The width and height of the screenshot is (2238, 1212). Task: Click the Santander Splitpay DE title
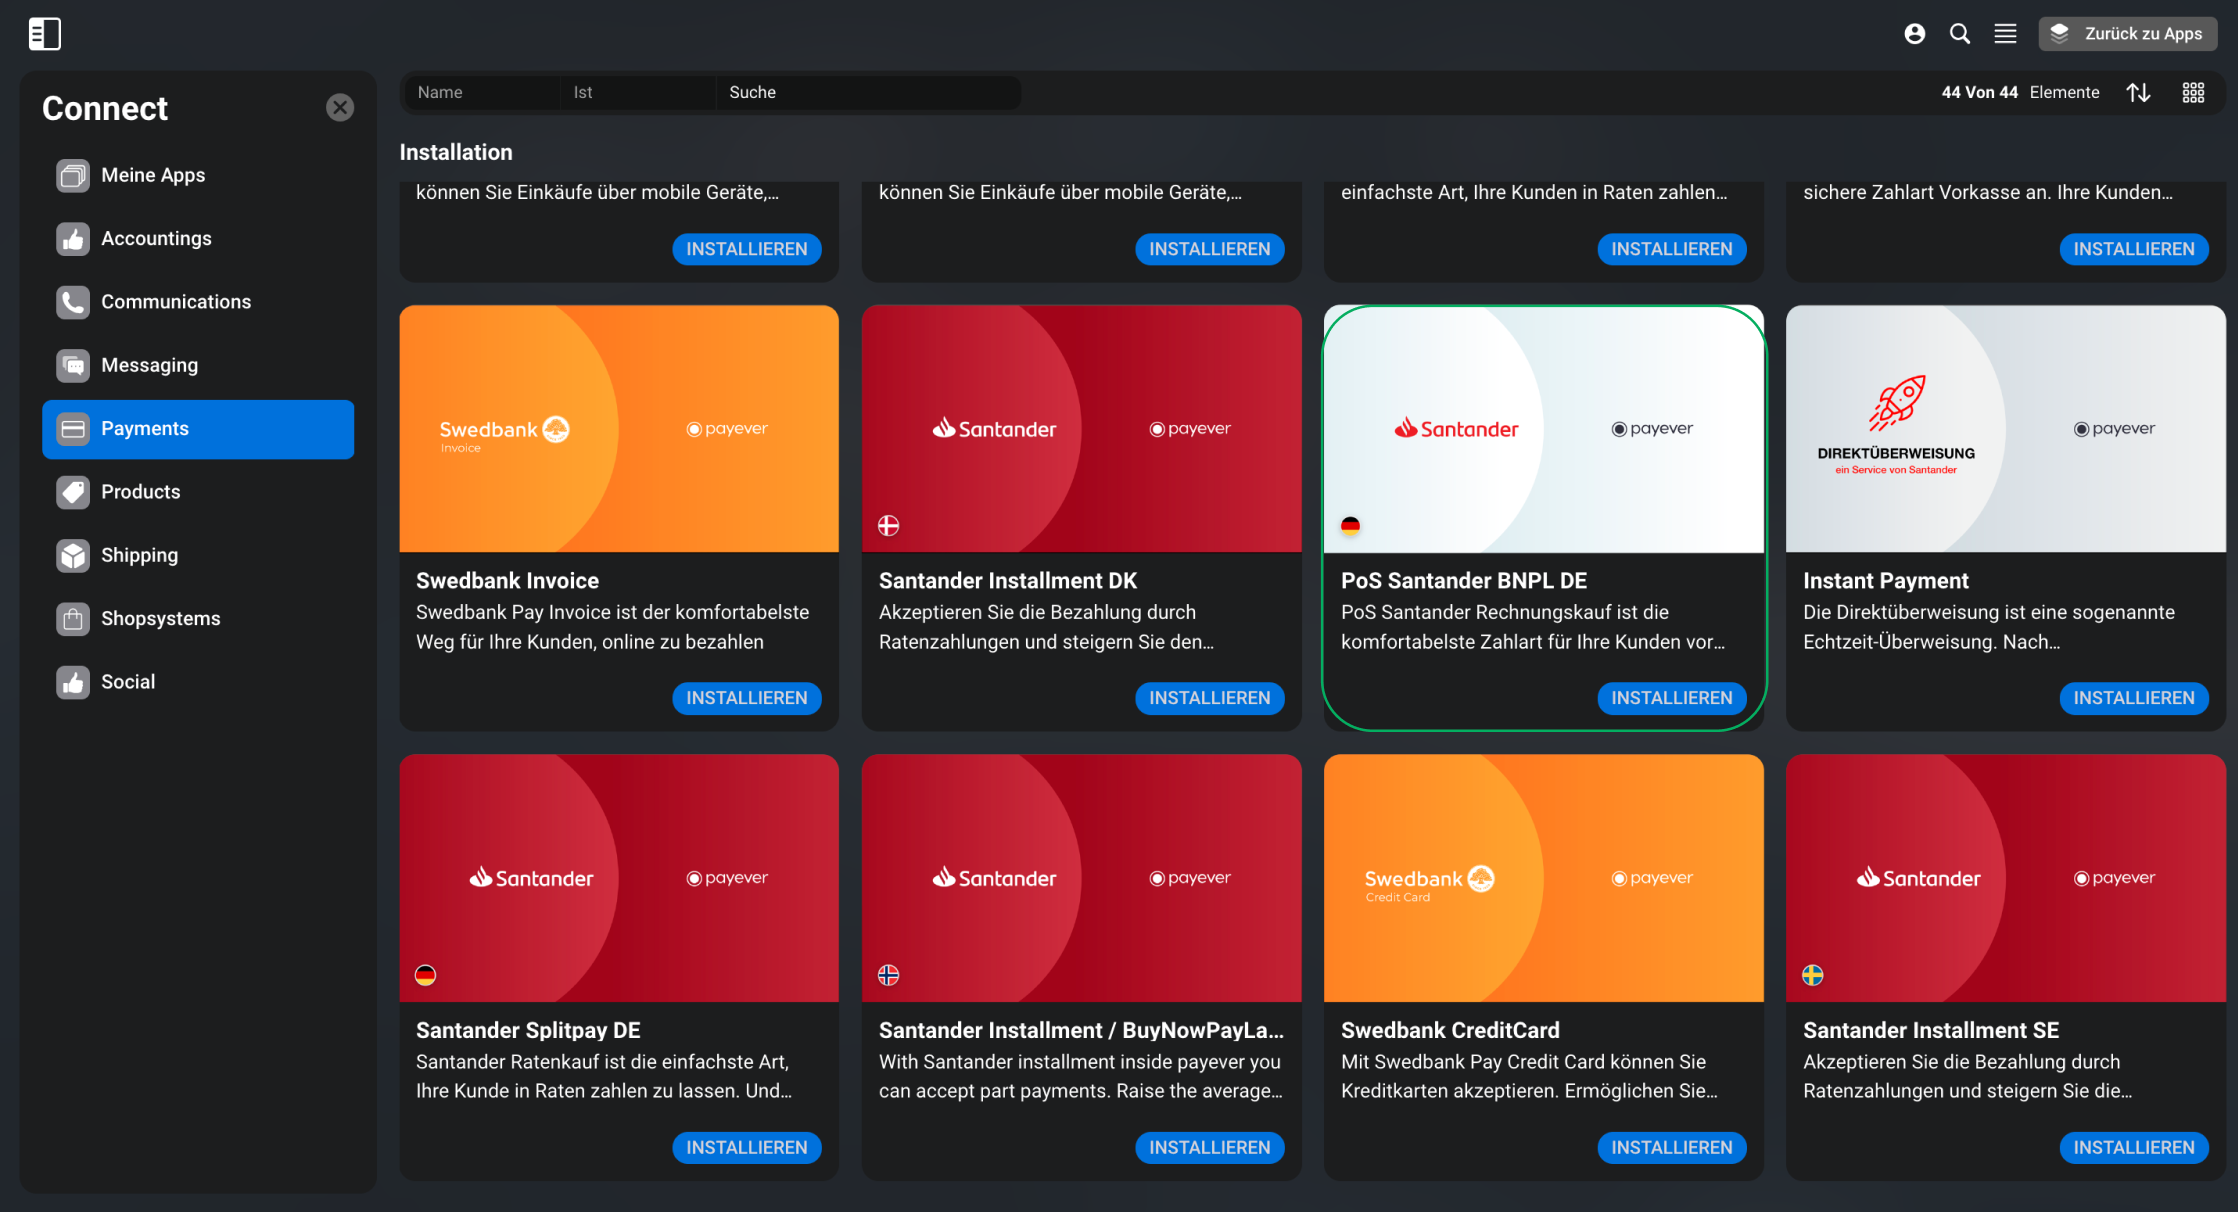pyautogui.click(x=528, y=1030)
